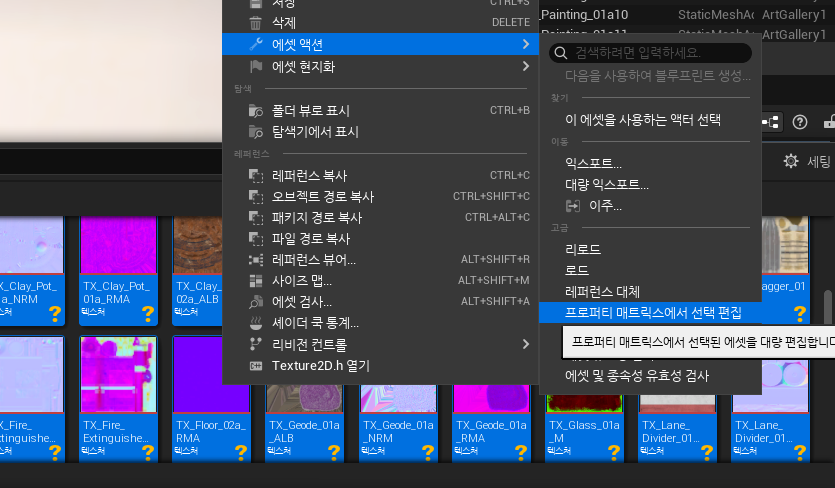Click the lock icon at right edge
The image size is (835, 488).
(830, 122)
